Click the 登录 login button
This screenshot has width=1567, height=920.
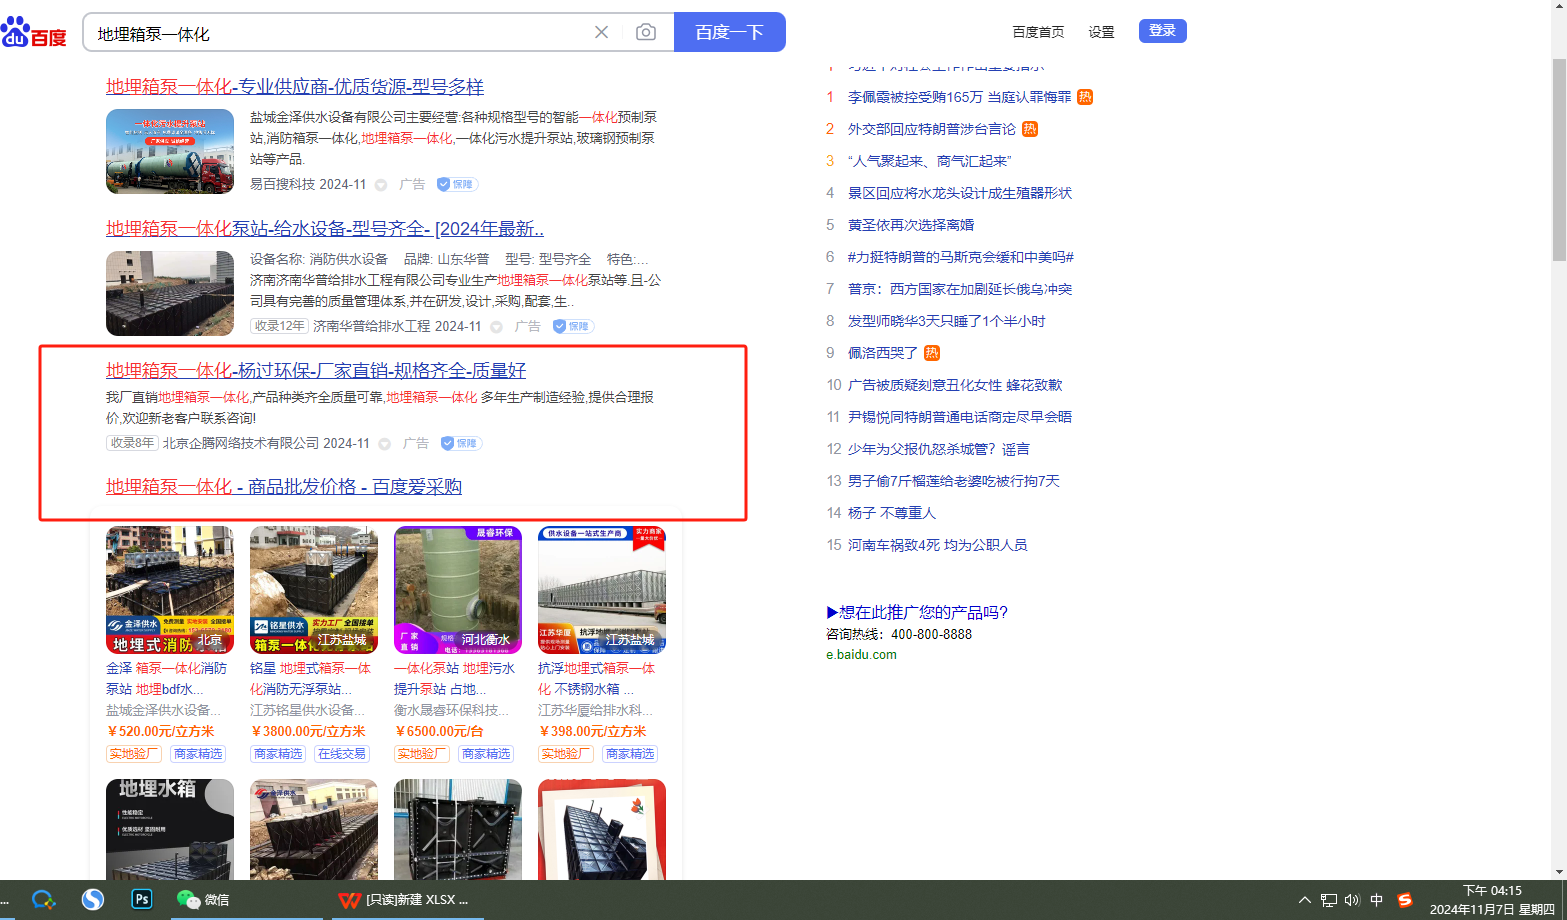(1163, 31)
